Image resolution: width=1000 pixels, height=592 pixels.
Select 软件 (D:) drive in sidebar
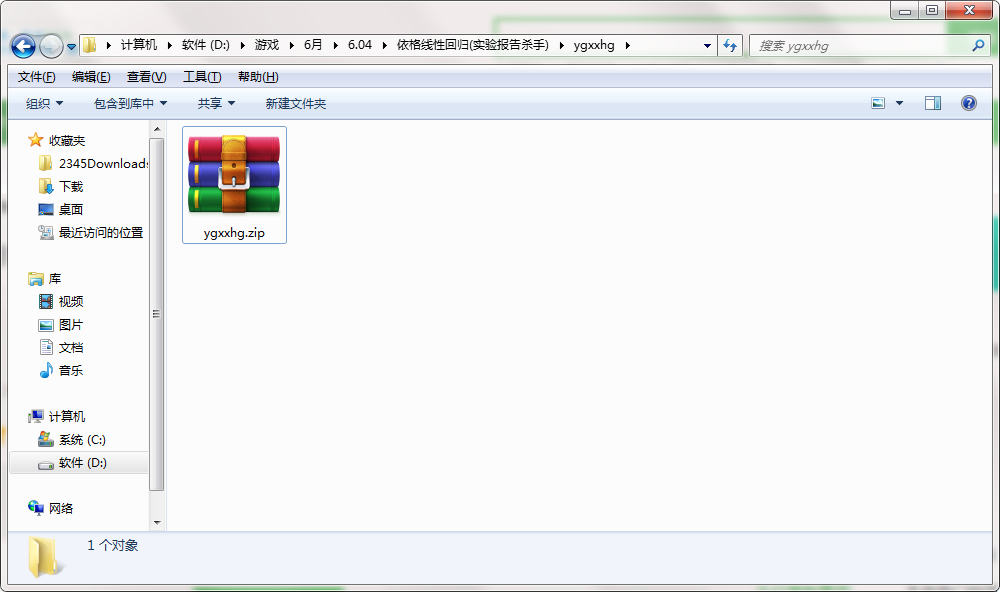tap(79, 462)
